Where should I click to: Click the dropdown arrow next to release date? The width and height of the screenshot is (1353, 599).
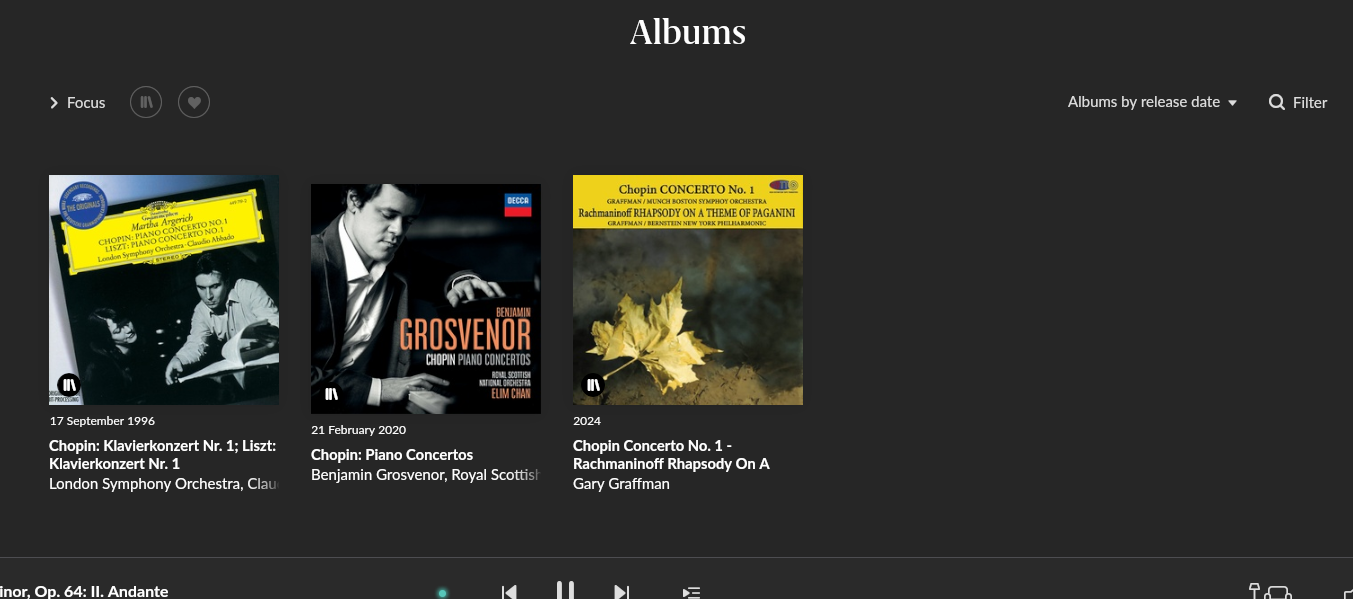pos(1232,103)
